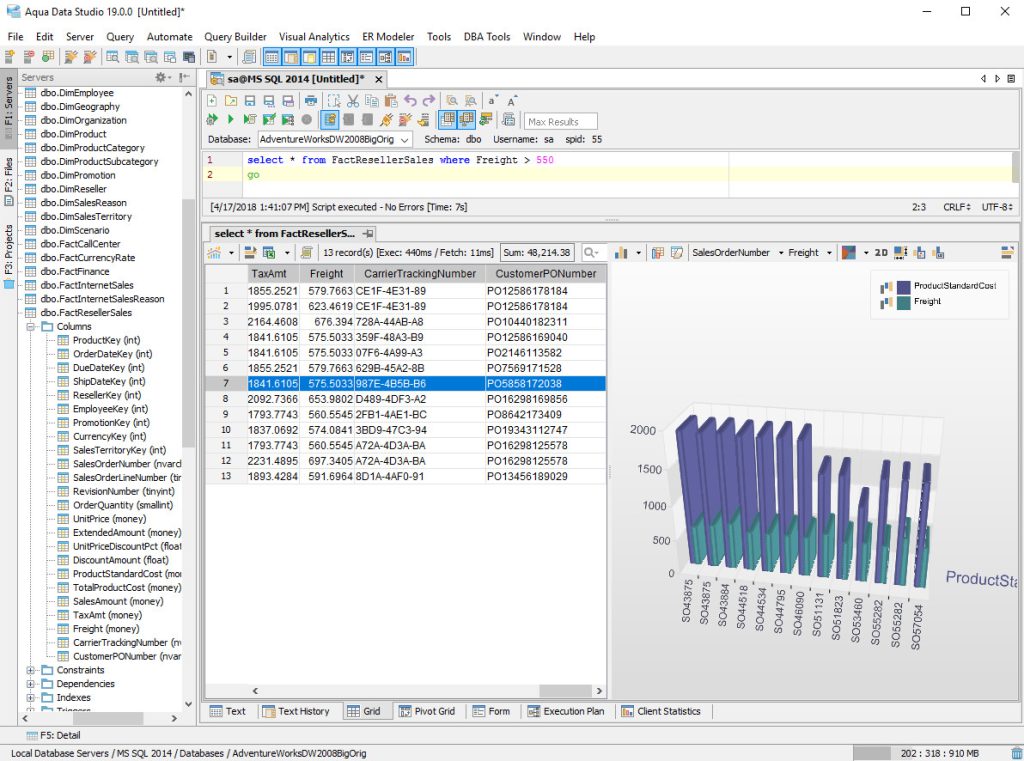This screenshot has height=761, width=1024.
Task: Open the SalesOrderNumber axis dropdown
Action: point(783,252)
